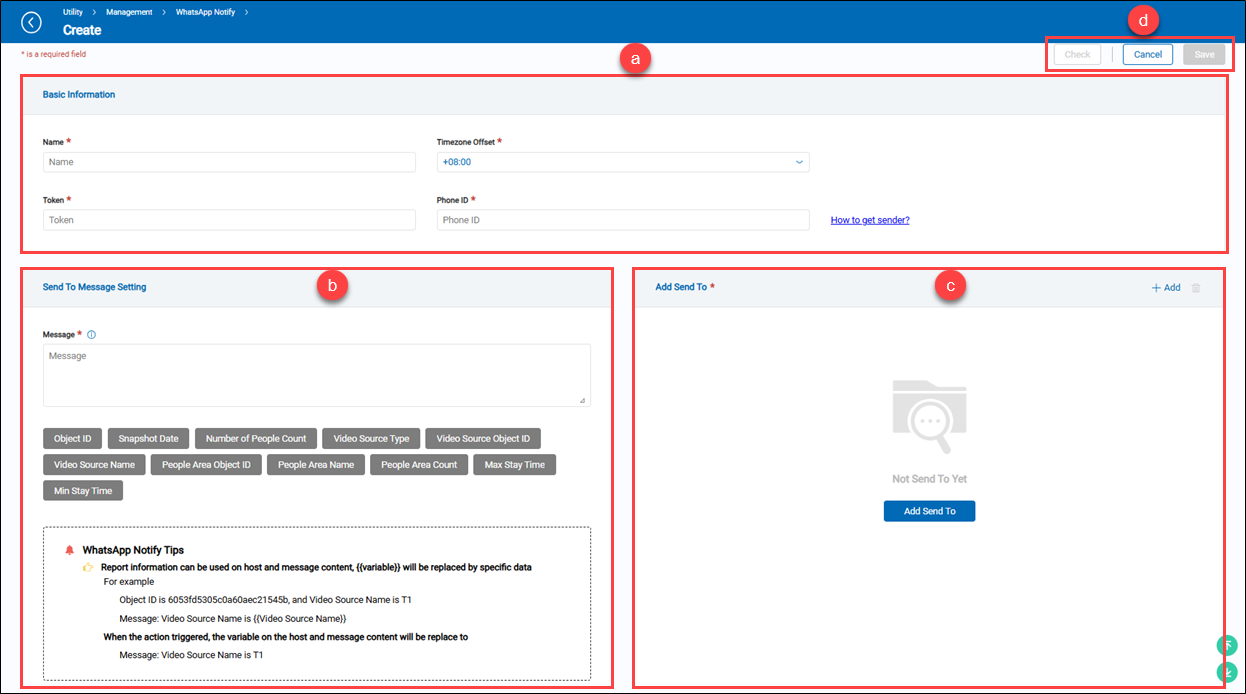Viewport: 1246px width, 694px height.
Task: Open Utility in the breadcrumb
Action: coord(73,12)
